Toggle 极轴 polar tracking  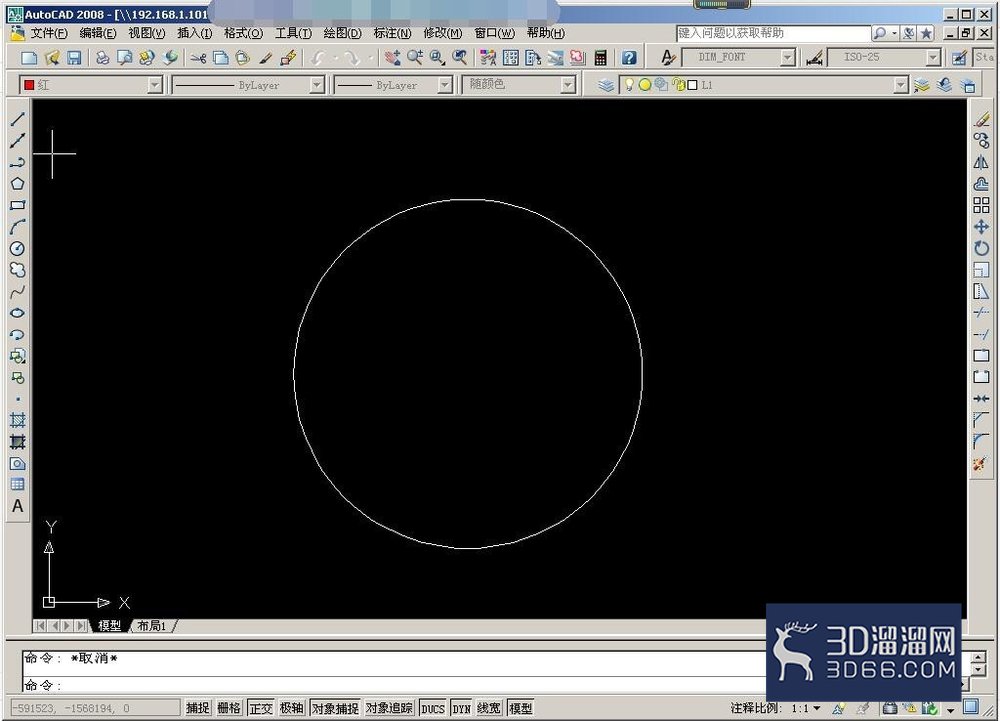tap(291, 708)
